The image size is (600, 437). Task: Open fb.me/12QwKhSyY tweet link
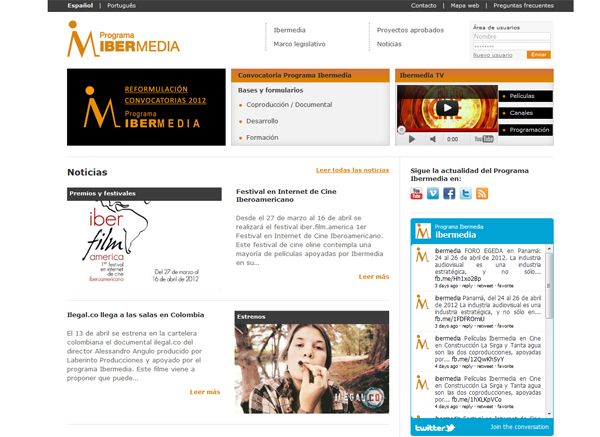tap(478, 359)
